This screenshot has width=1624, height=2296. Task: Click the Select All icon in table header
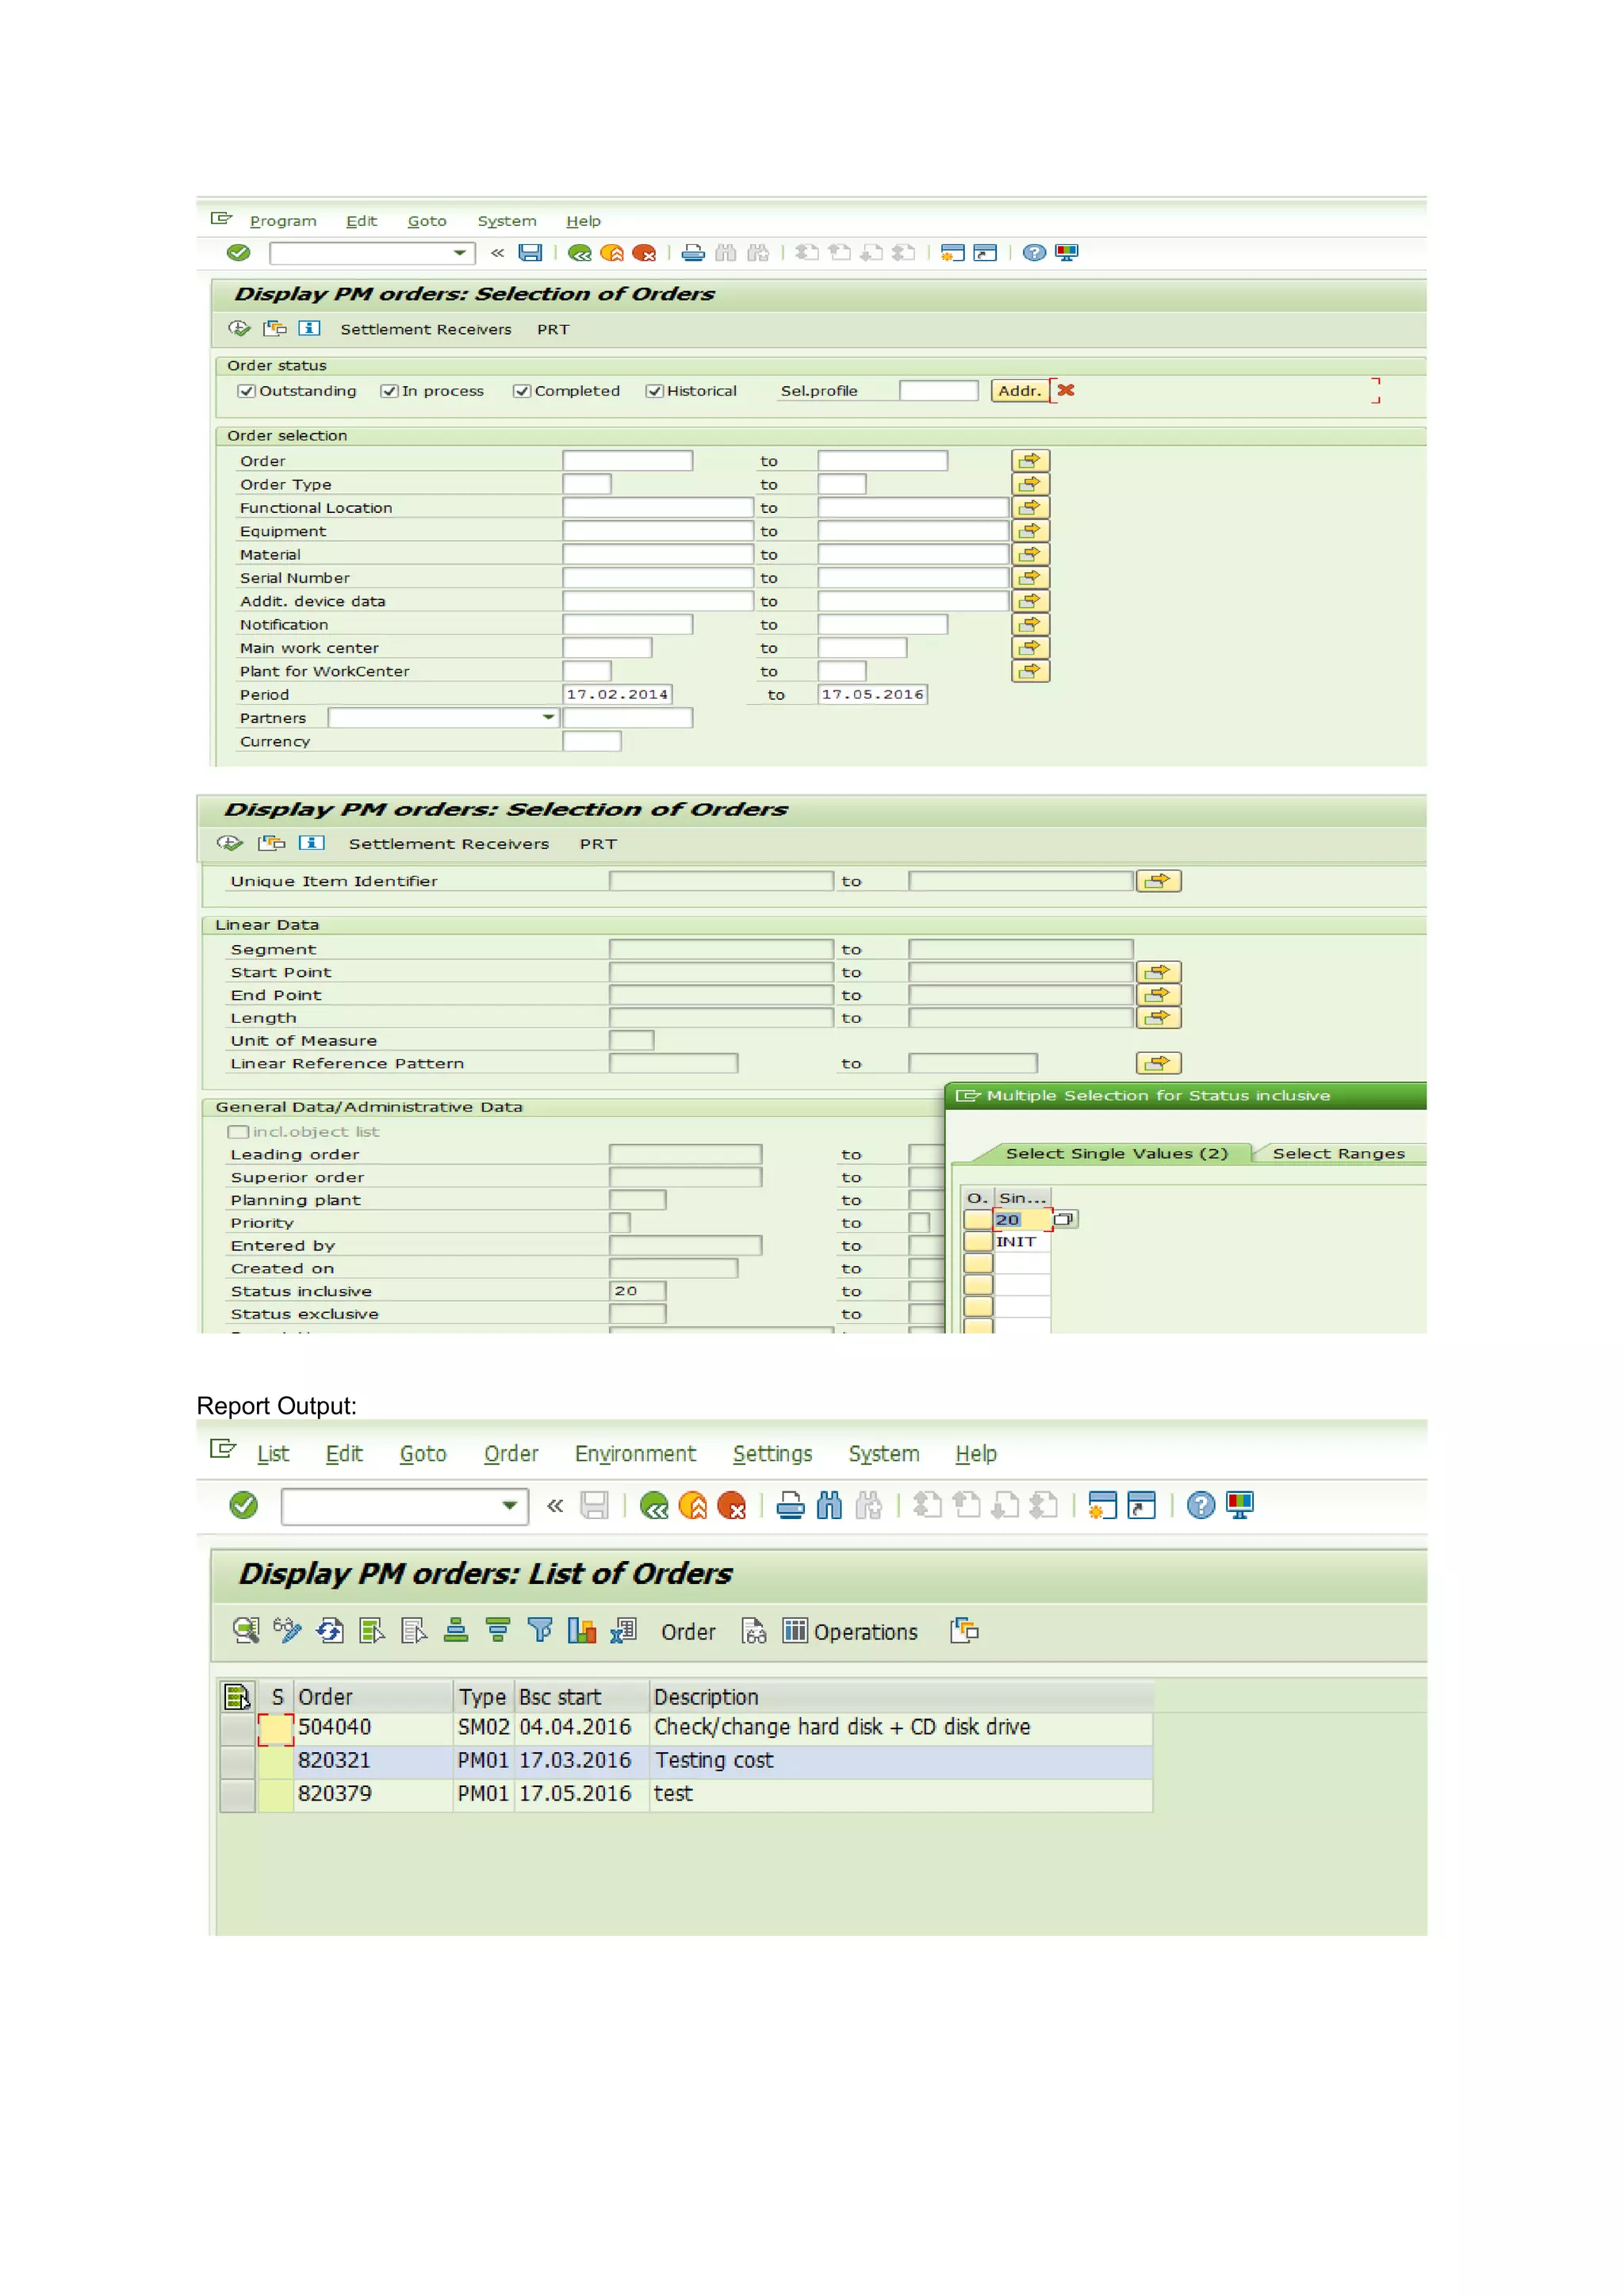point(237,1697)
